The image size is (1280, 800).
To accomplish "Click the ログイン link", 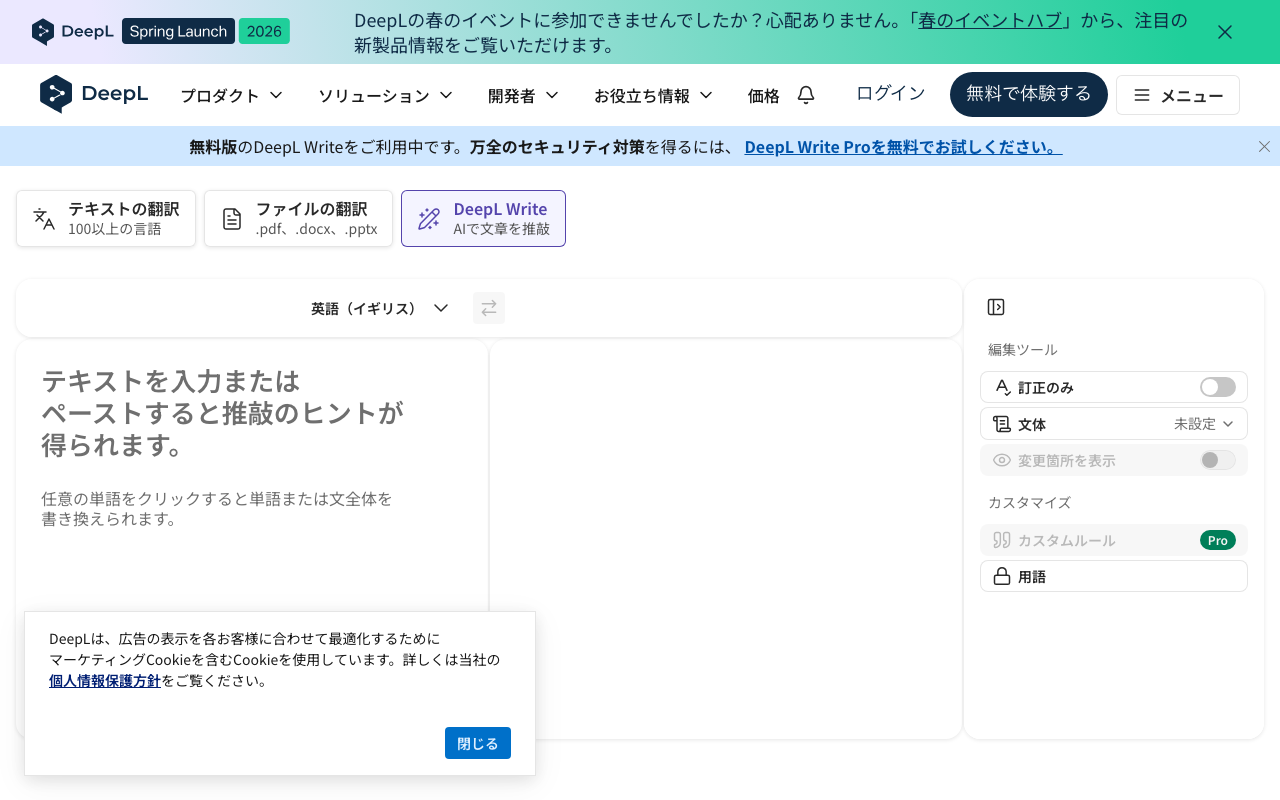I will [890, 93].
